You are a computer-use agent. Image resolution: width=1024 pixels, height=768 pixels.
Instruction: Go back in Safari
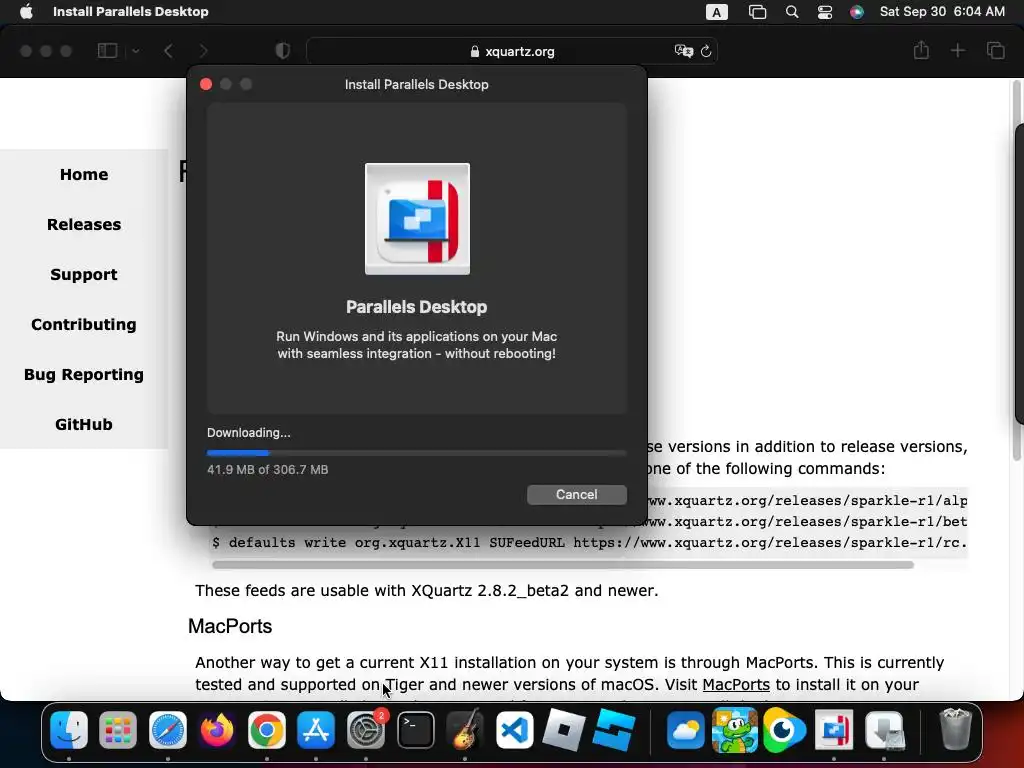point(168,51)
